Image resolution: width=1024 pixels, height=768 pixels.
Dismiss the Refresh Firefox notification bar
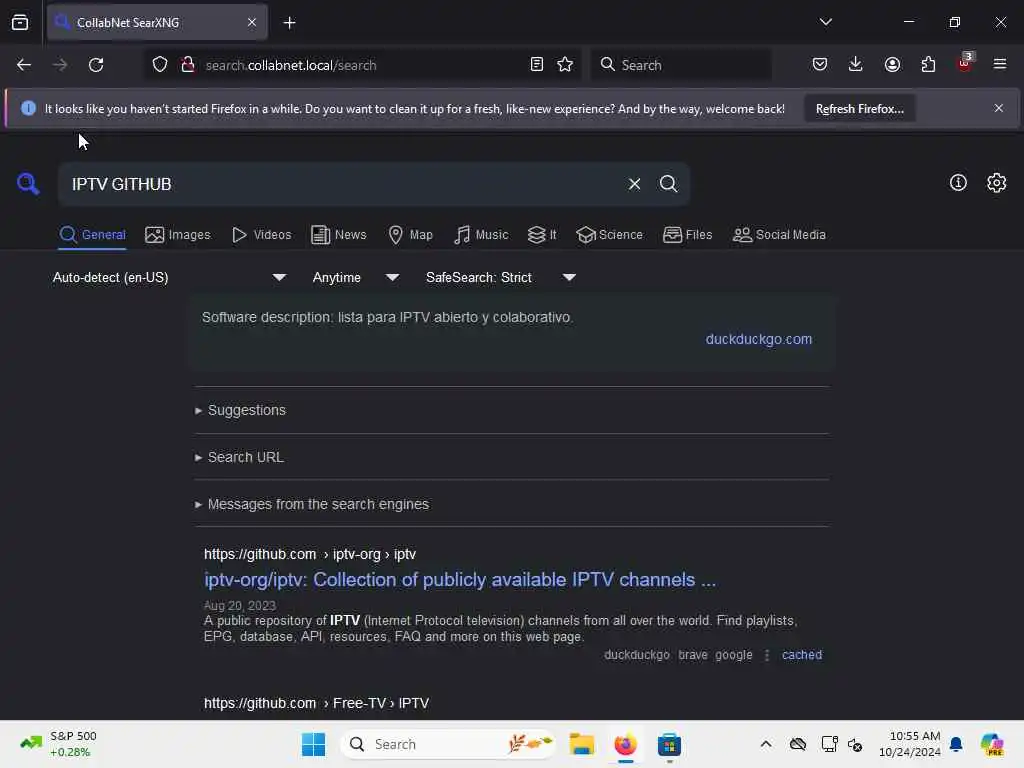999,108
